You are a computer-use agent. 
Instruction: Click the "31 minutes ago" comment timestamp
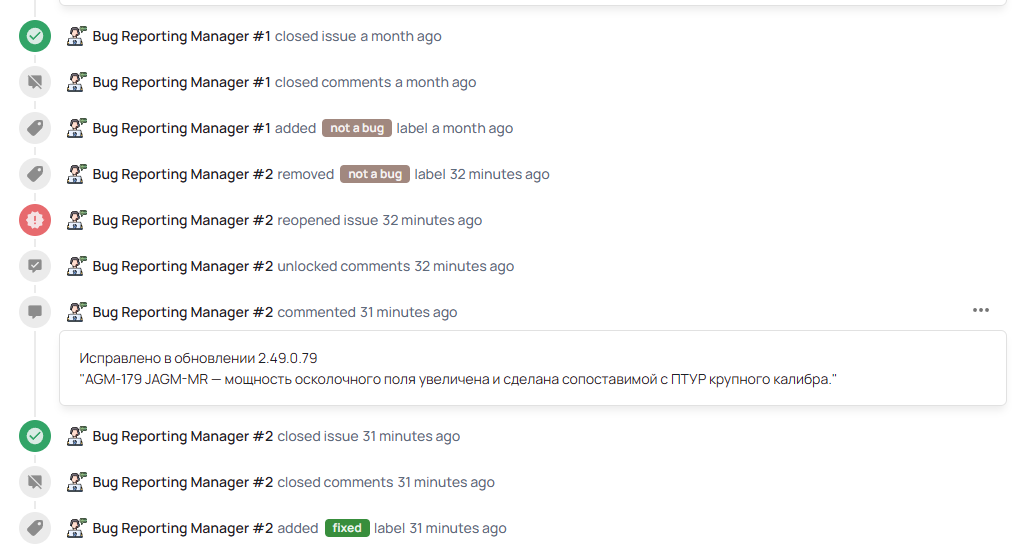[408, 312]
